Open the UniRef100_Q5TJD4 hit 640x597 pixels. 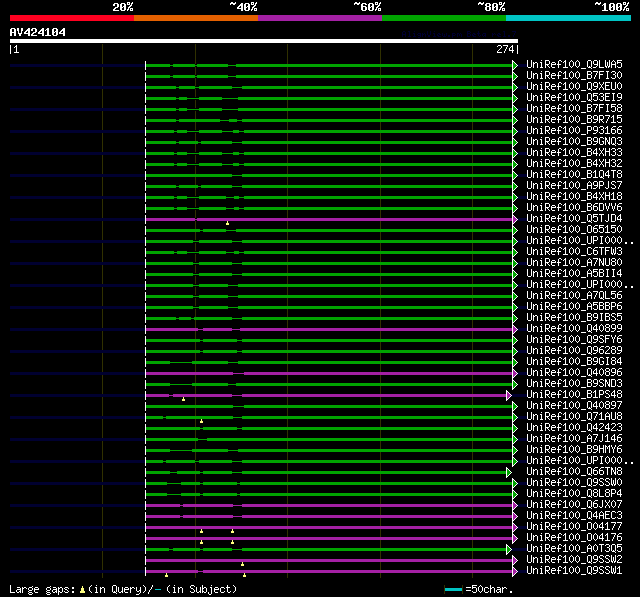coord(574,219)
